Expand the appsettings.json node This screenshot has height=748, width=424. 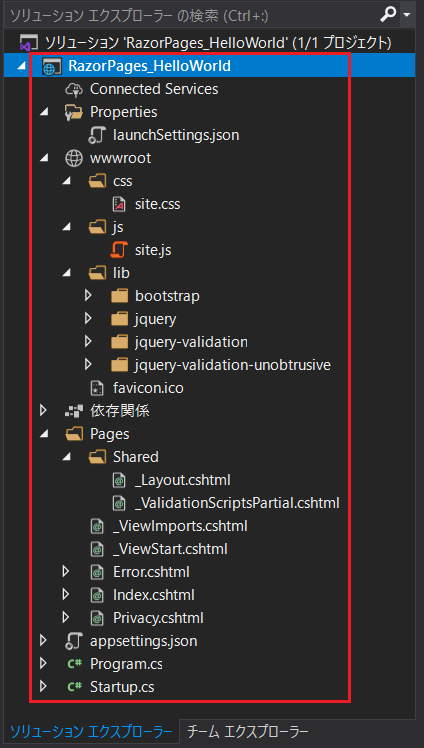(x=43, y=640)
